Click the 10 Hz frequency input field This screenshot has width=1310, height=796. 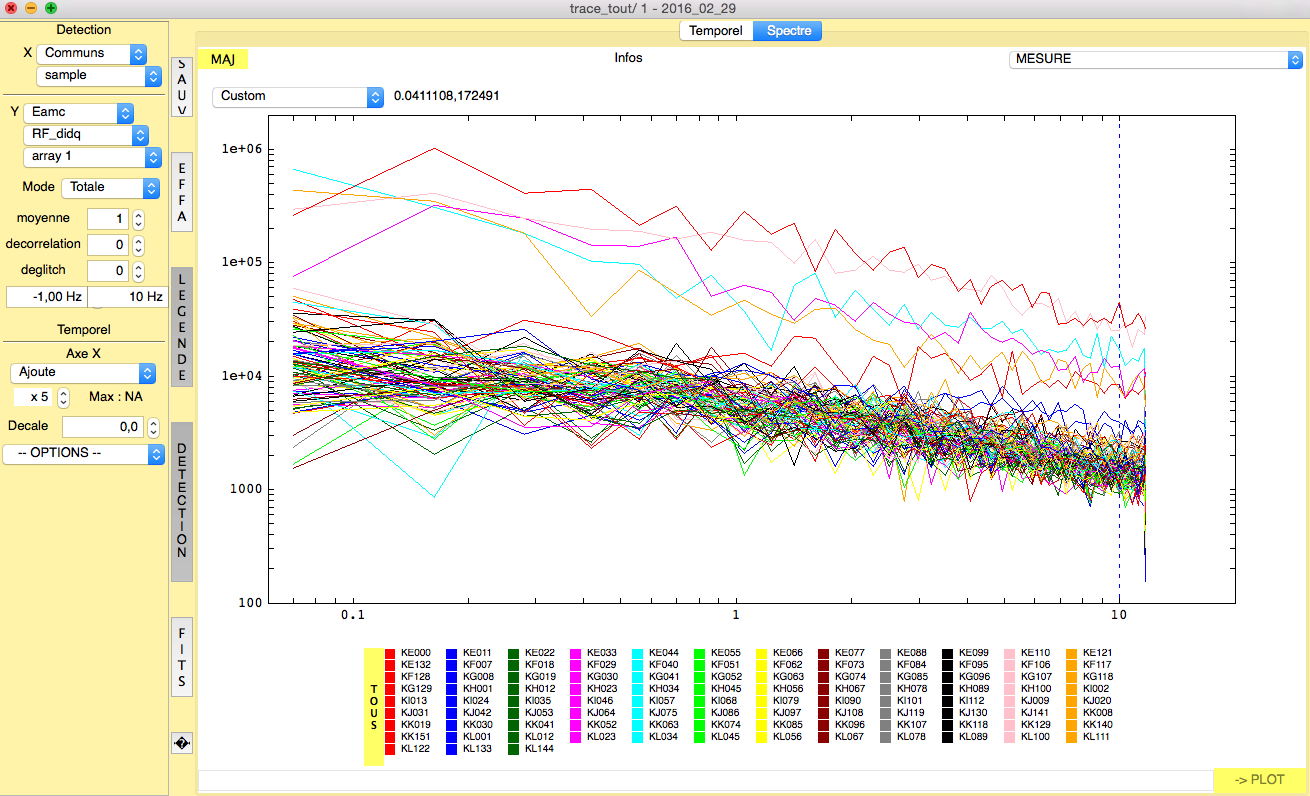point(127,297)
